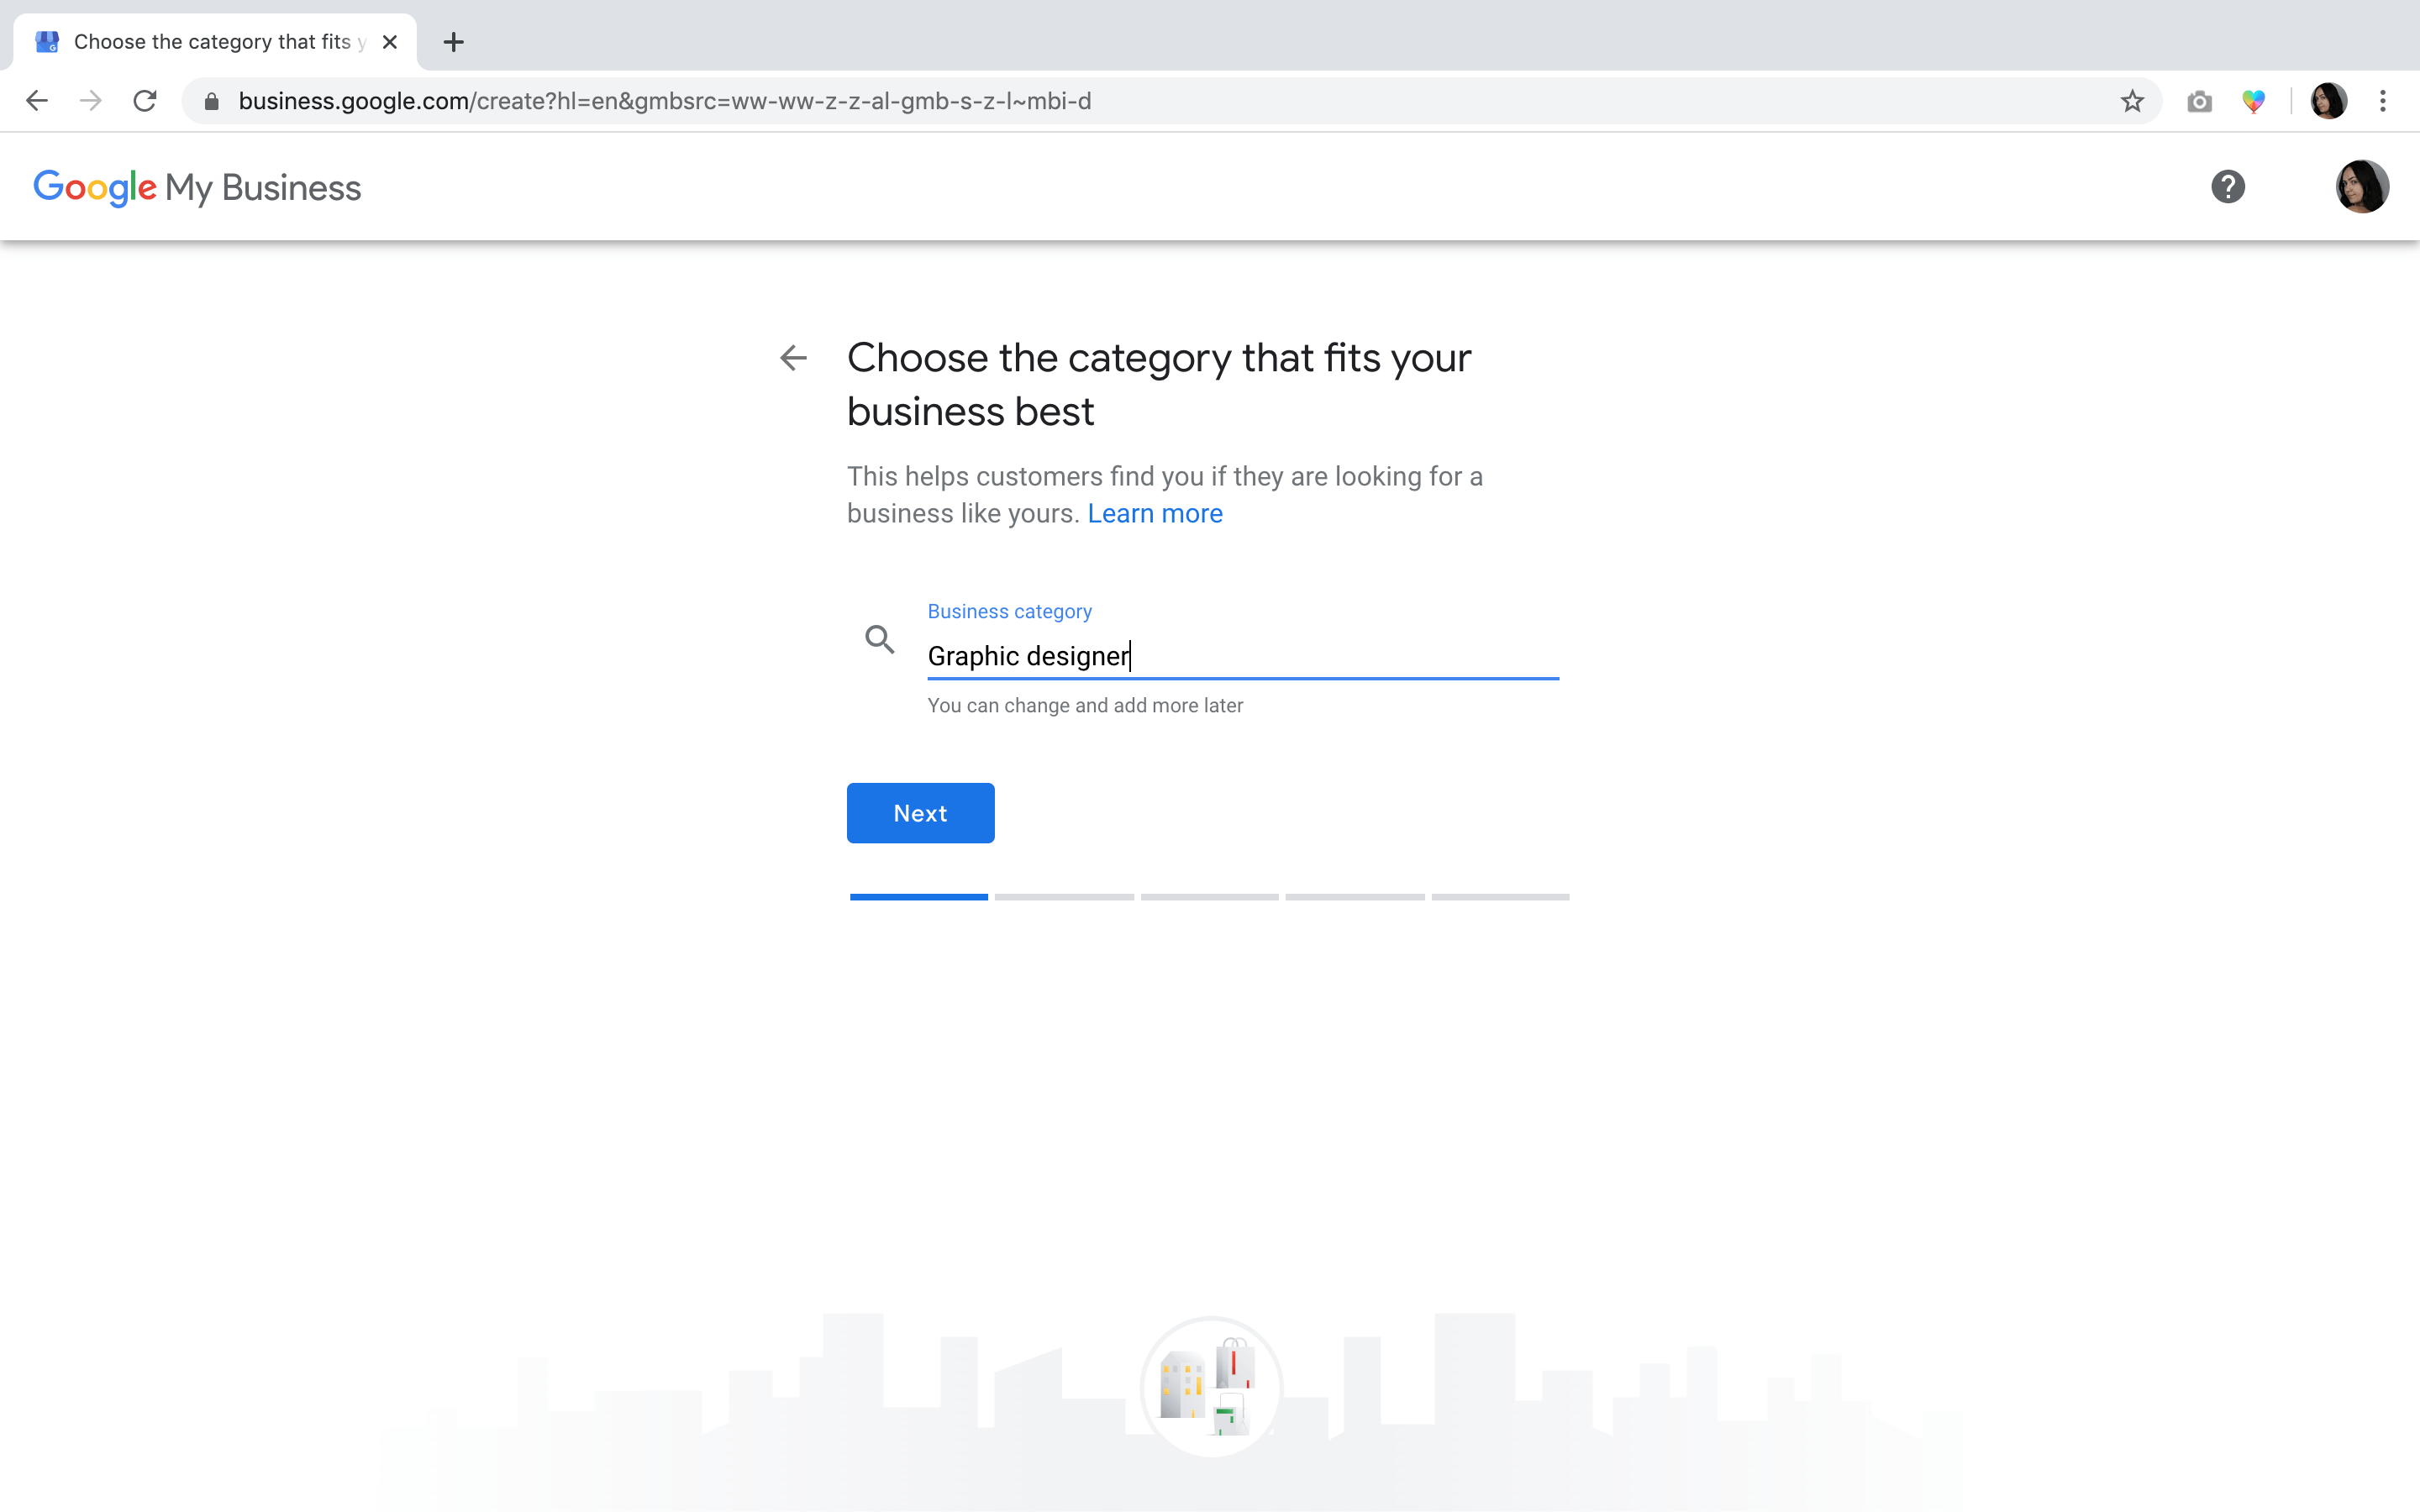Open the Google account avatar menu
2420x1512 pixels.
(2361, 187)
